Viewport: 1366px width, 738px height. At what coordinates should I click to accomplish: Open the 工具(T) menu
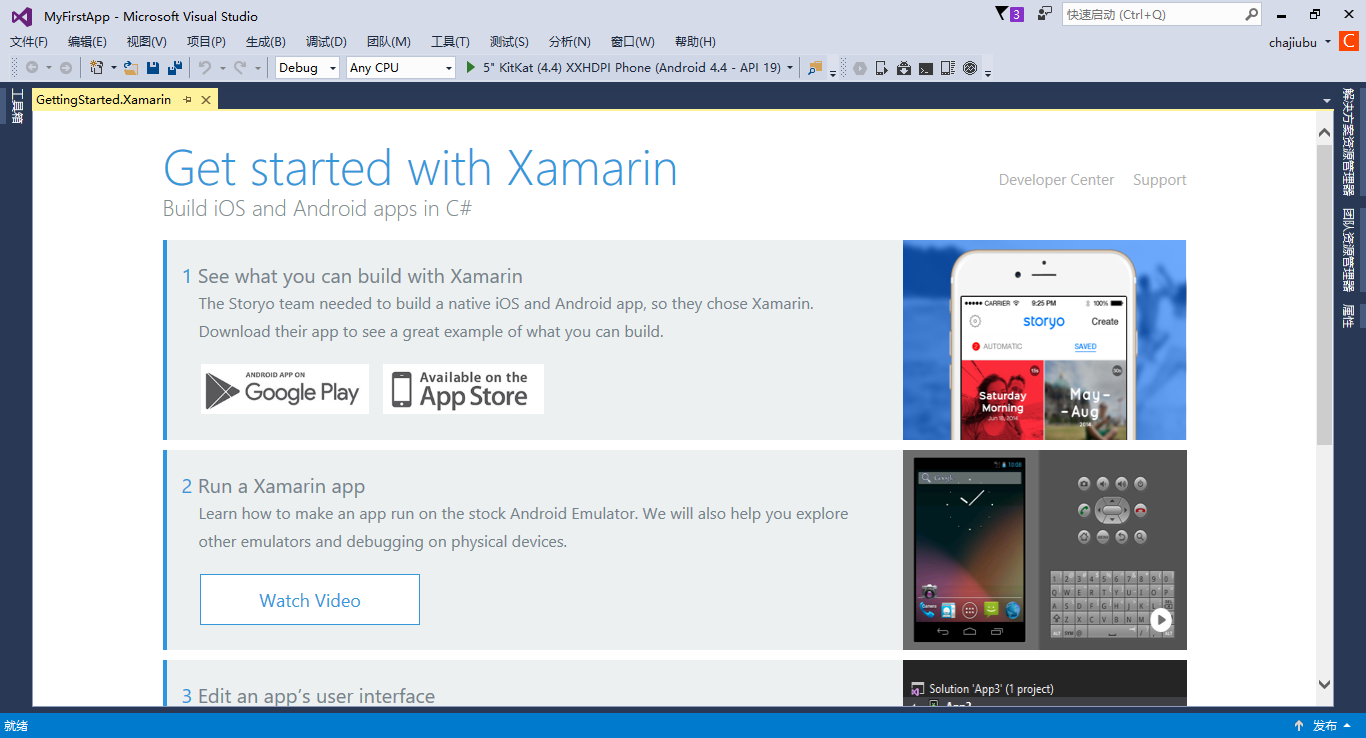point(450,42)
